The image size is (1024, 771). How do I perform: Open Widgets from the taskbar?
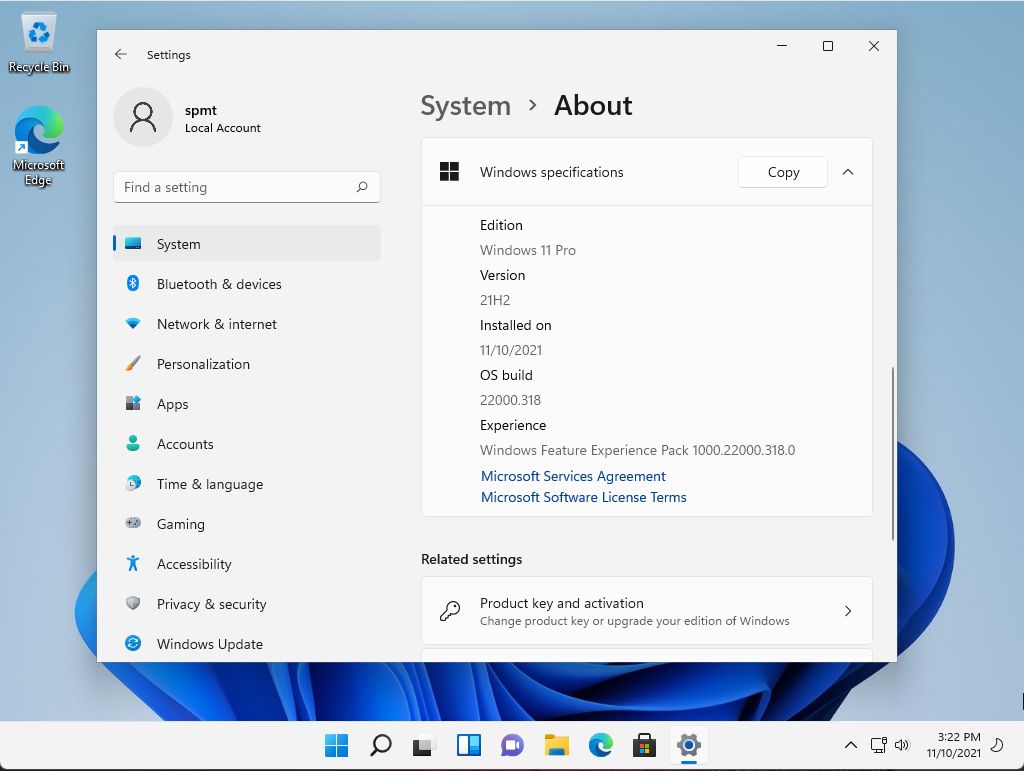pyautogui.click(x=469, y=745)
